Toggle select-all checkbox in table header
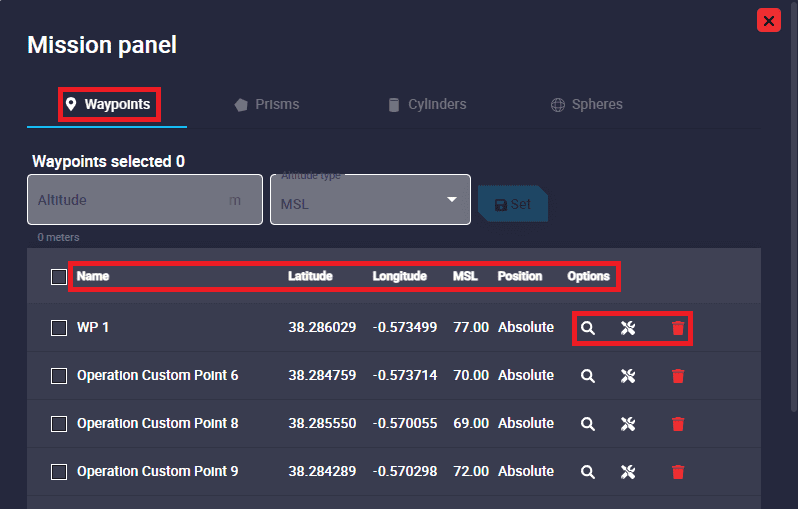The image size is (798, 509). pos(59,277)
